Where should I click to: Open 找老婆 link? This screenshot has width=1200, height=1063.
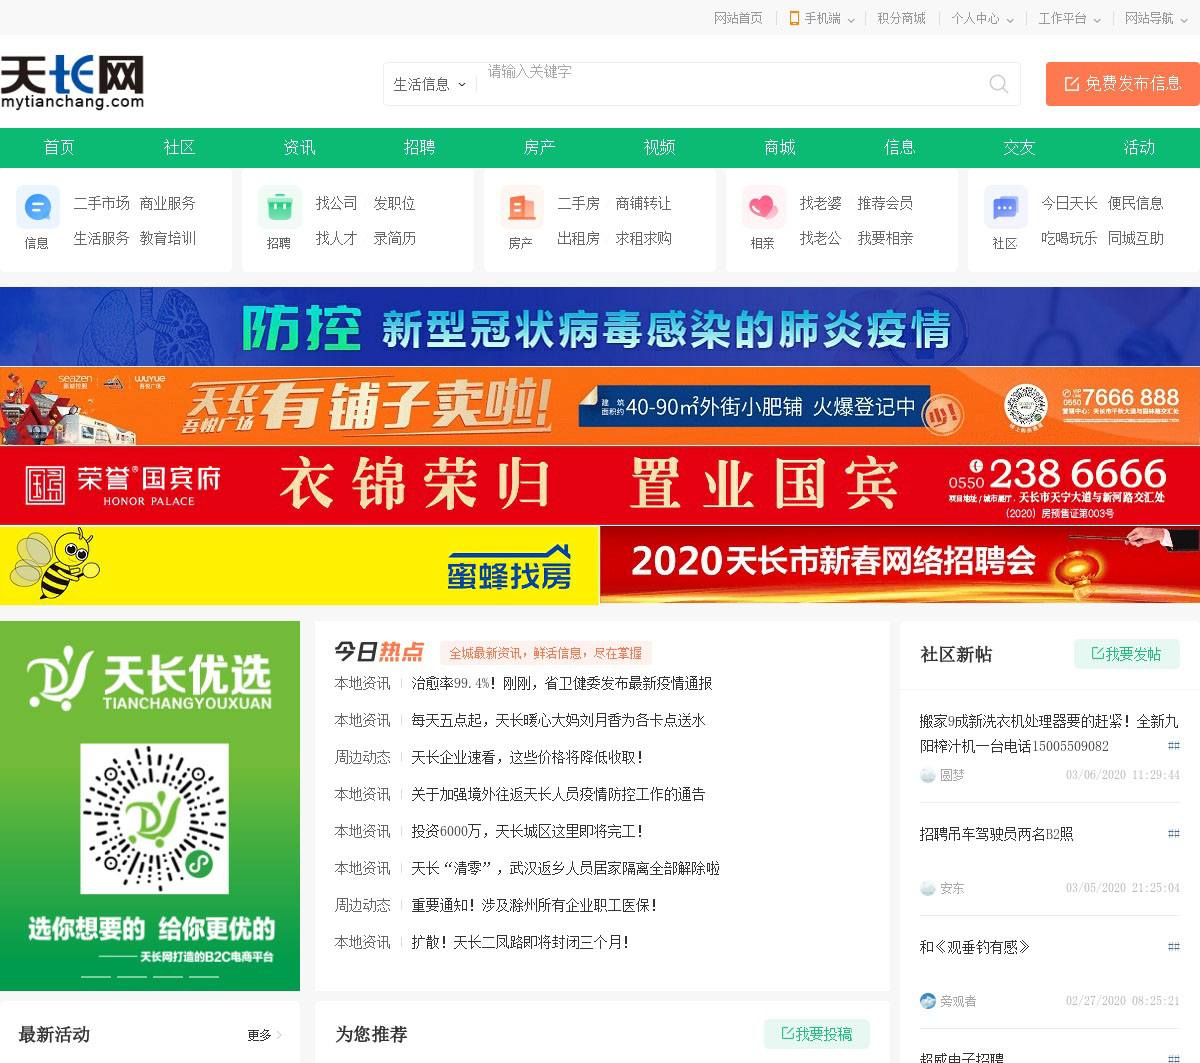[820, 203]
